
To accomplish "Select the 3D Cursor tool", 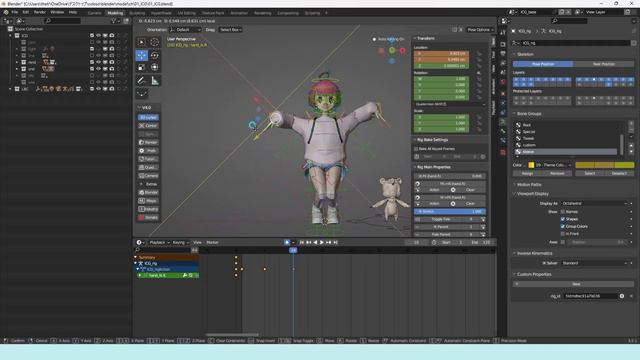I will pos(155,42).
